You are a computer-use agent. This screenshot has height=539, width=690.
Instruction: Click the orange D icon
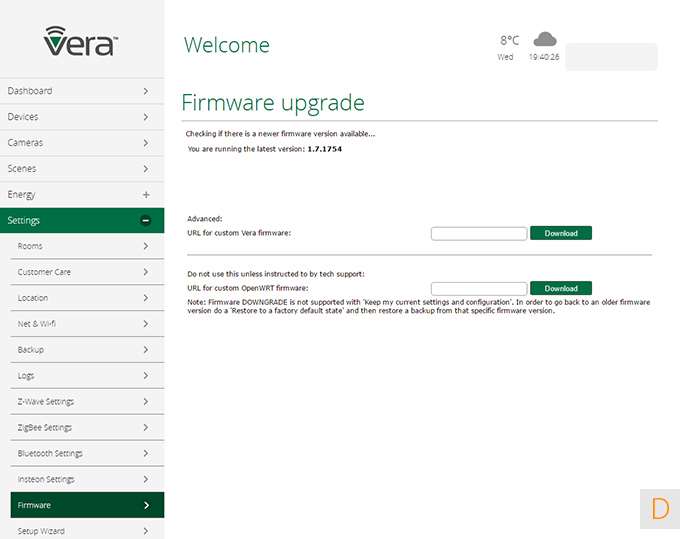tap(660, 509)
